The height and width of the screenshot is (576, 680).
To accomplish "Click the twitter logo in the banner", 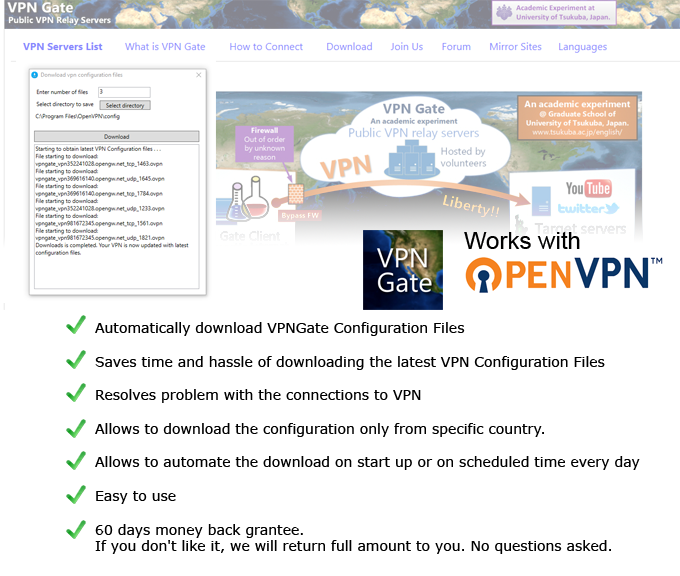I will pos(588,209).
